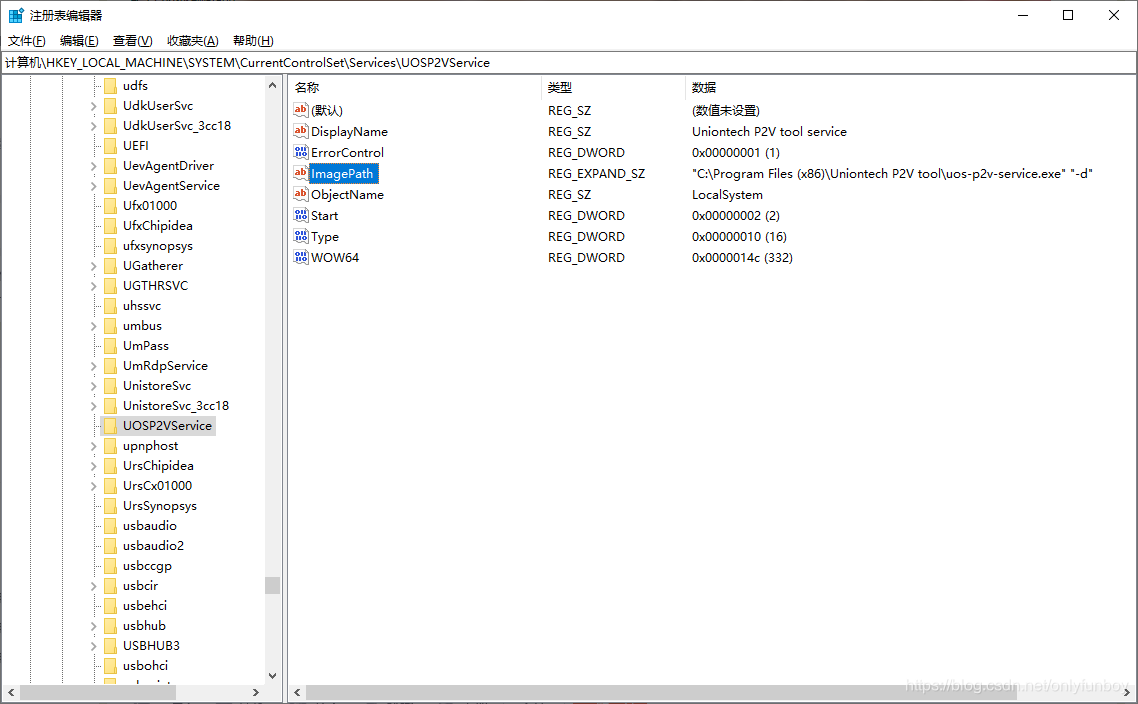Click tree pane horizontal scroll right arrow
This screenshot has height=704, width=1138.
coord(255,692)
